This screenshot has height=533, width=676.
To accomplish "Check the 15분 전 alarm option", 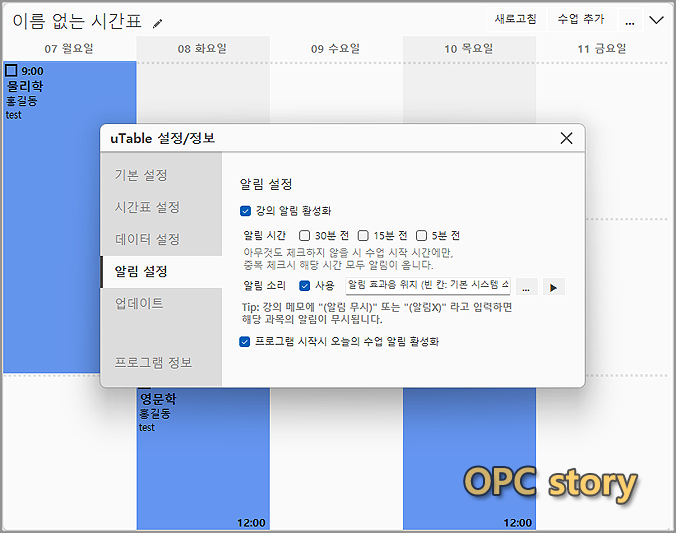I will [x=363, y=235].
